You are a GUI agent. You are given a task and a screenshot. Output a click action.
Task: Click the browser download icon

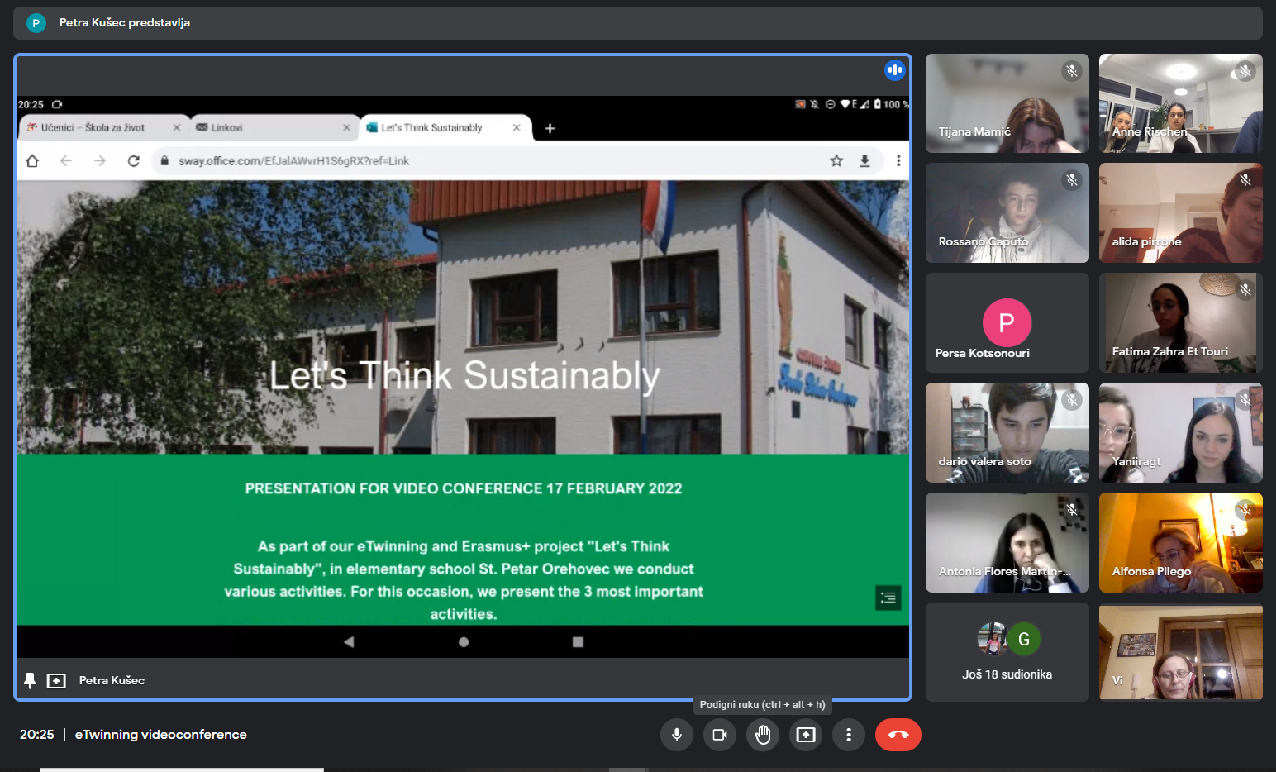pyautogui.click(x=865, y=161)
